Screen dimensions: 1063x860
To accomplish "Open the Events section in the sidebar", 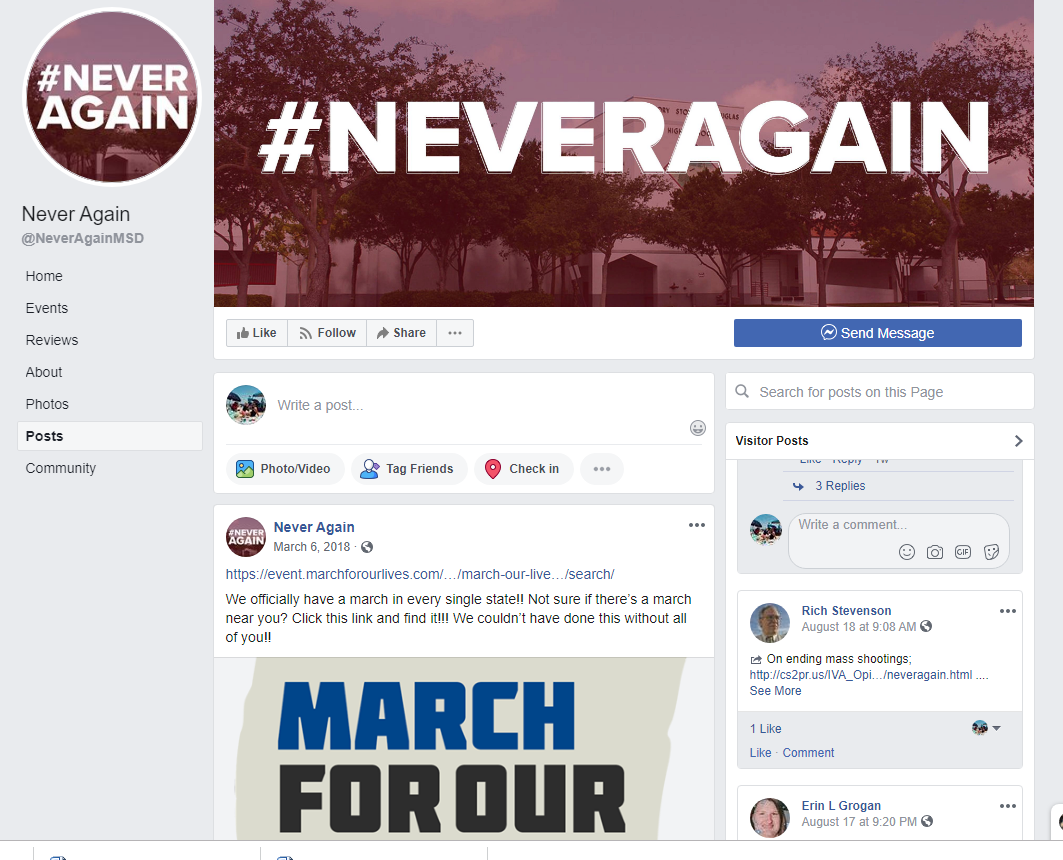I will point(47,308).
